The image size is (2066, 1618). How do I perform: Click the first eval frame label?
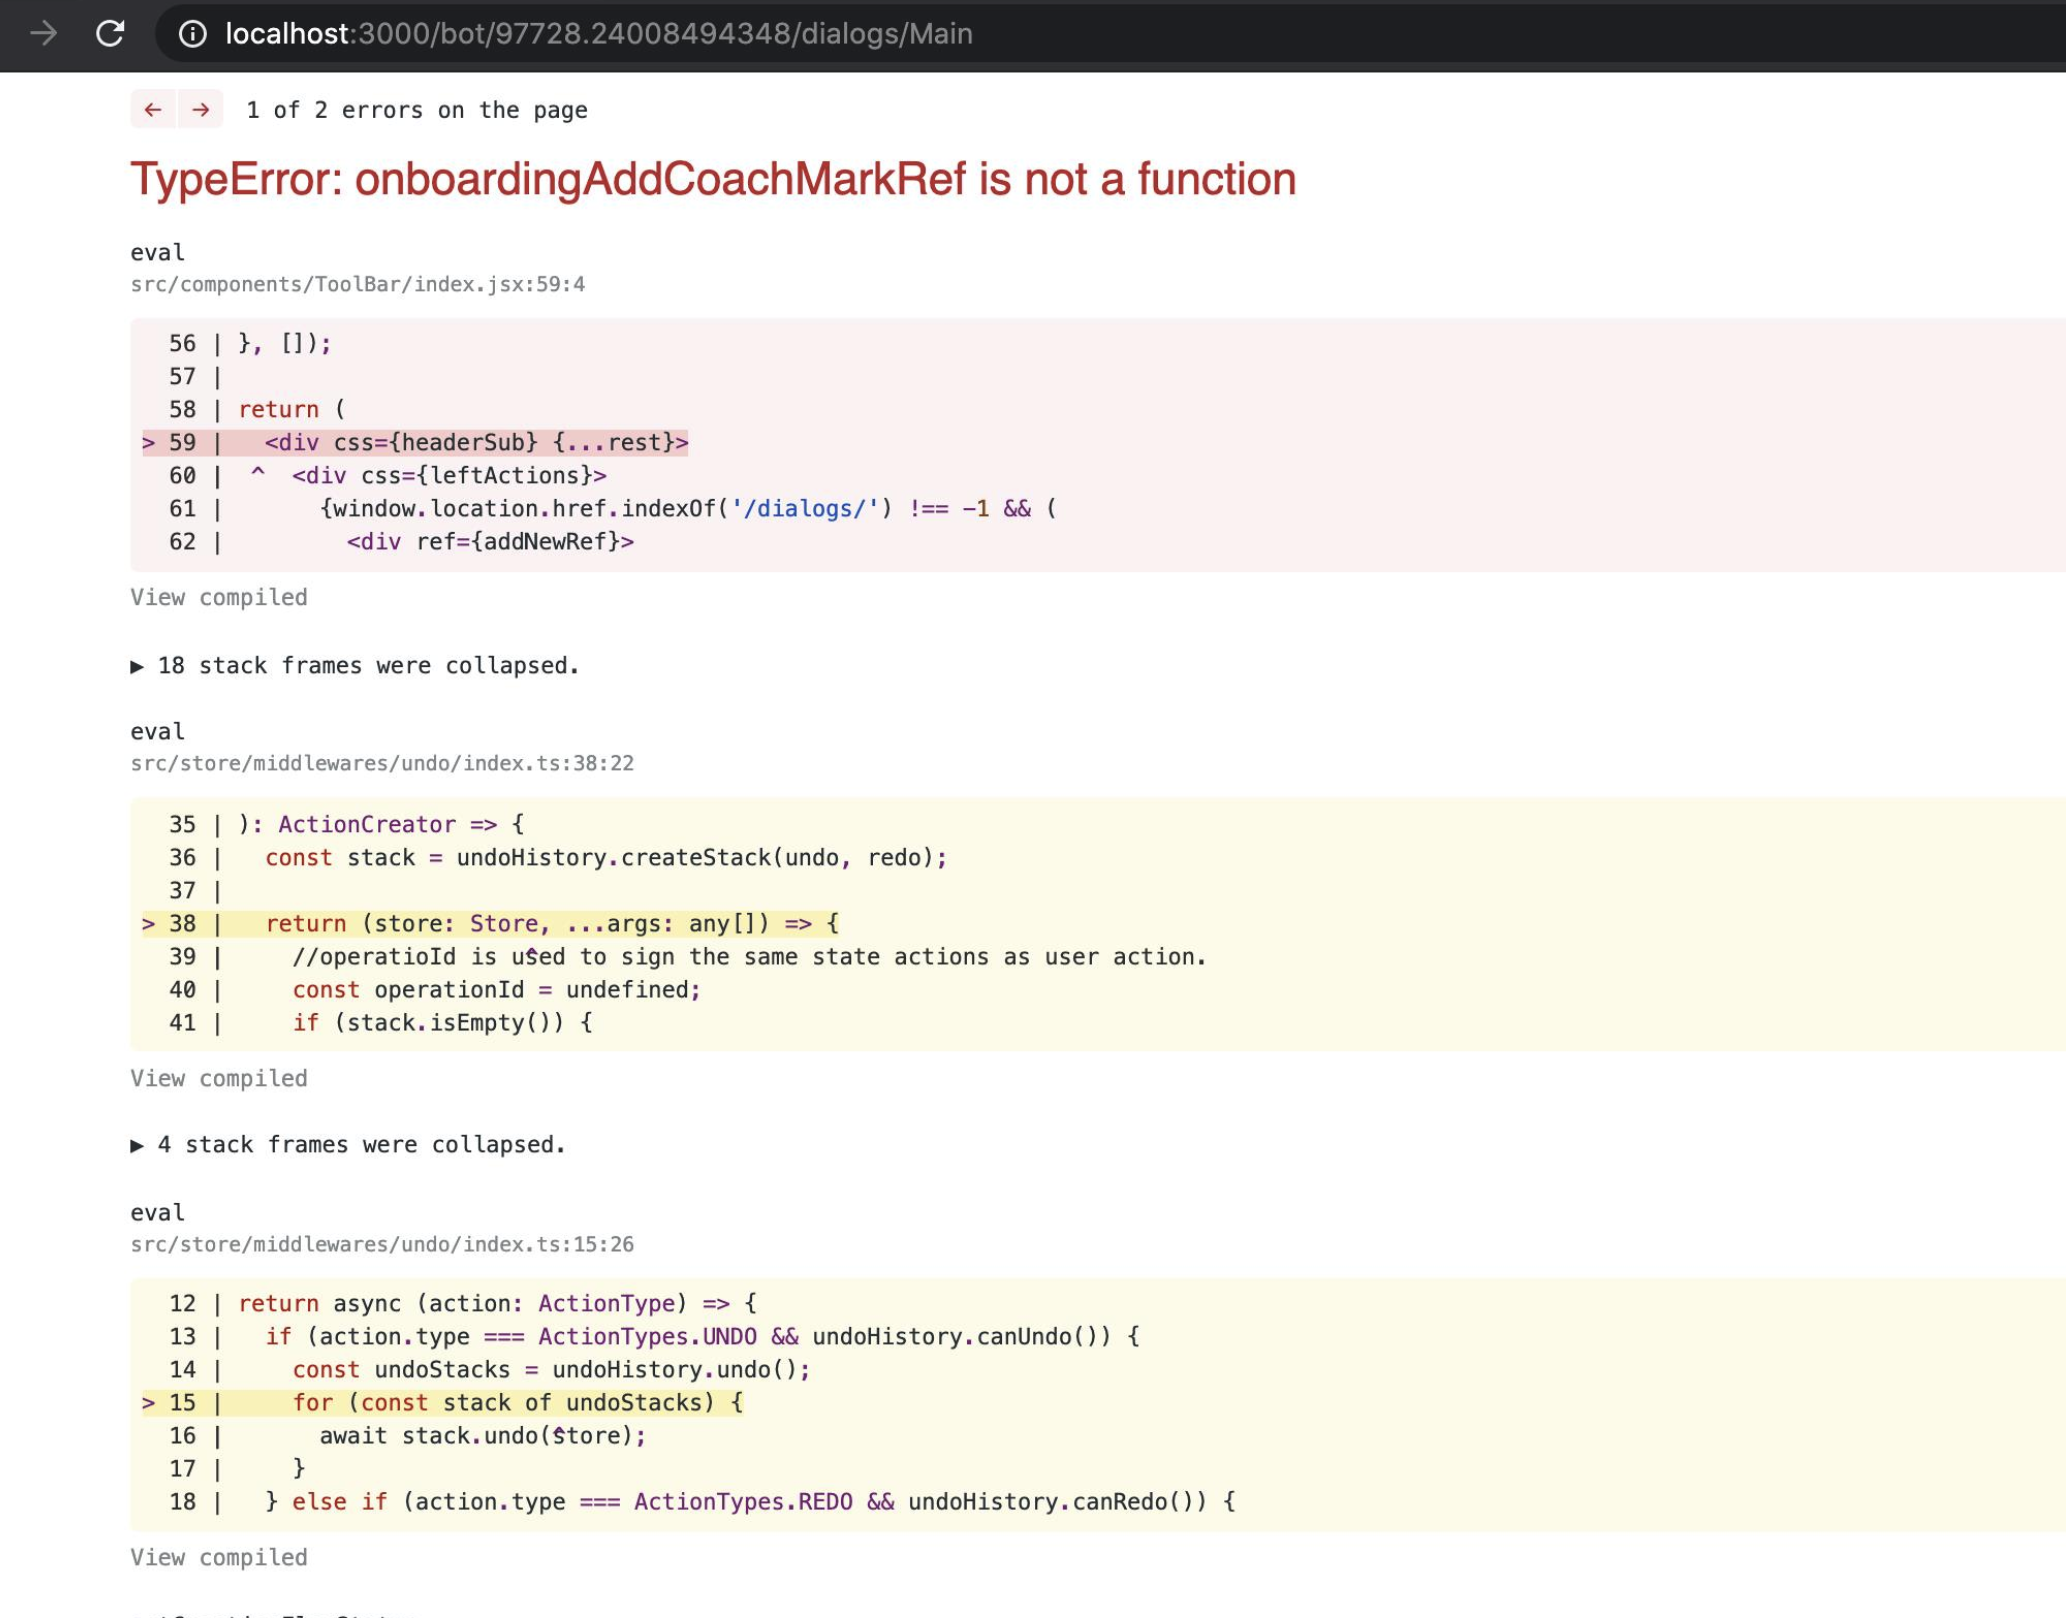[x=156, y=252]
